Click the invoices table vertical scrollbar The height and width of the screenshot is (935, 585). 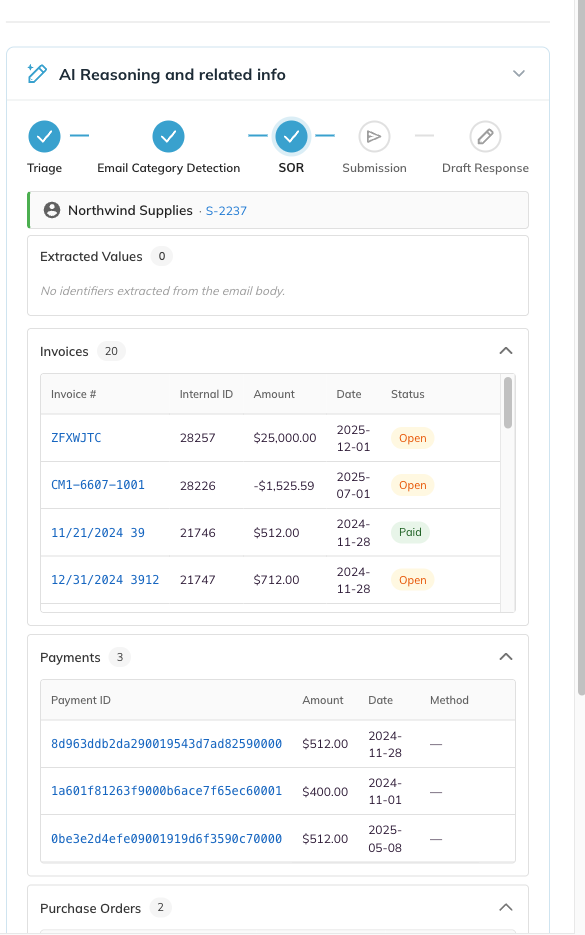tap(507, 403)
